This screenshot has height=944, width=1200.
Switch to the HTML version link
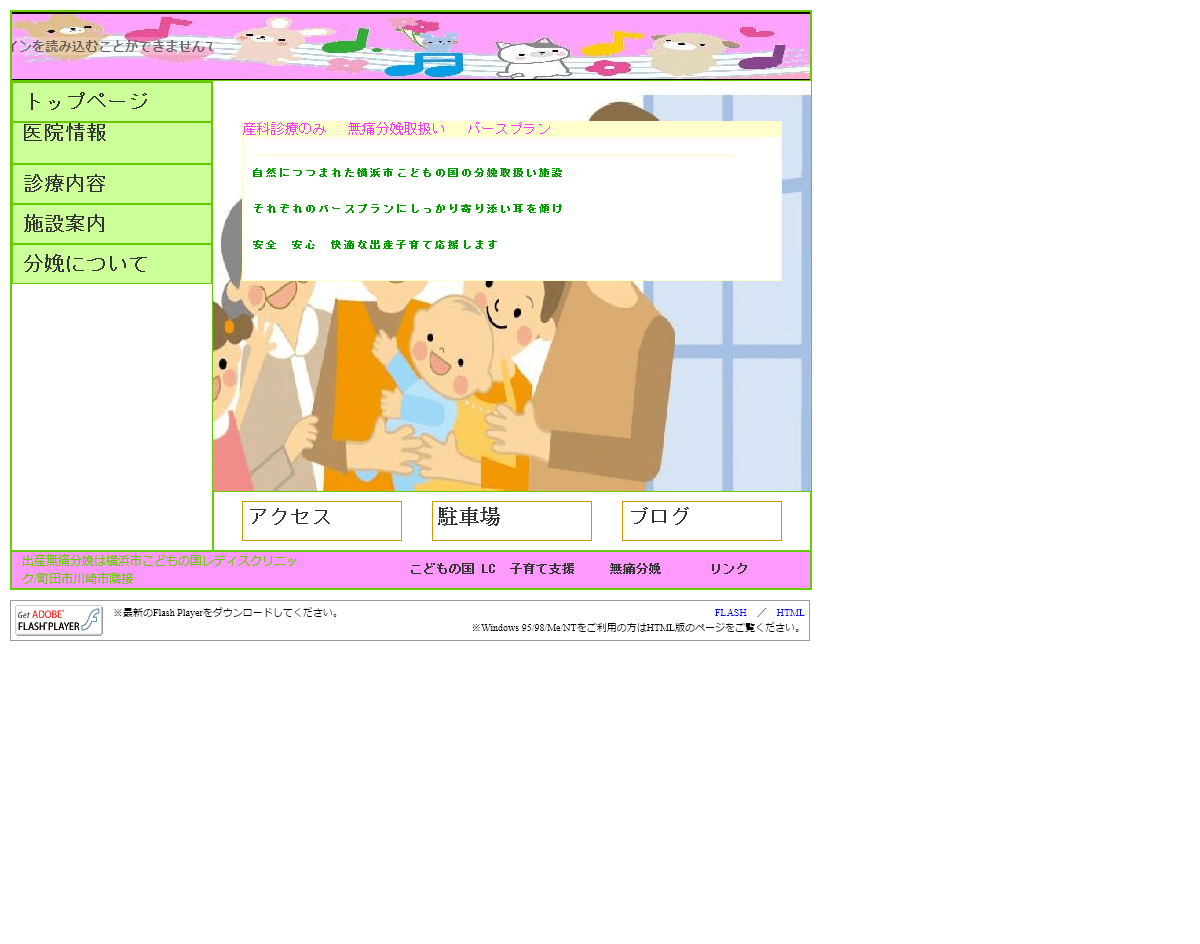point(790,613)
